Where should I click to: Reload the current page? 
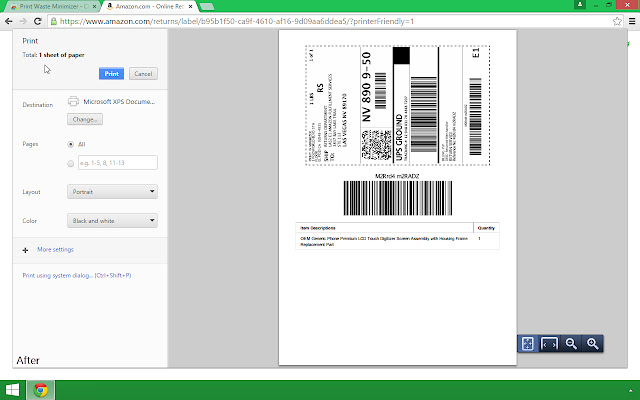pos(38,21)
